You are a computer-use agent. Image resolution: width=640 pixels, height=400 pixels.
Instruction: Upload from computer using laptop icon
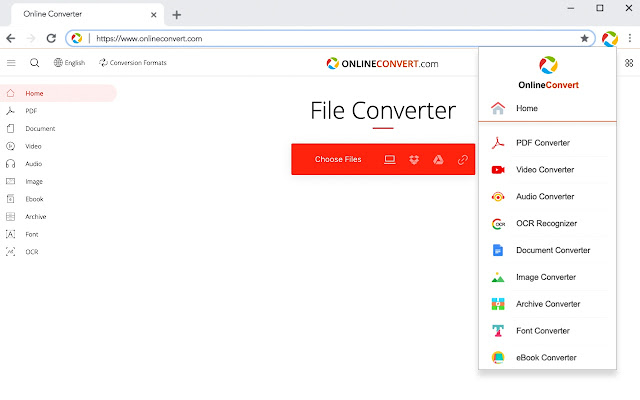[x=390, y=160]
